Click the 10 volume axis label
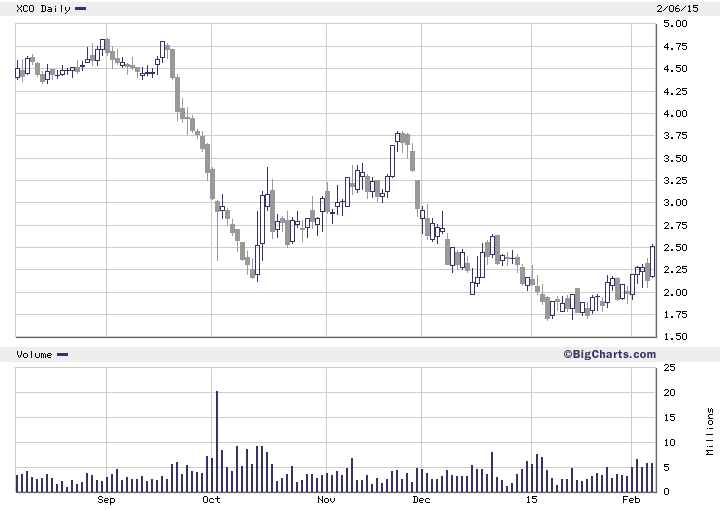Image resolution: width=720 pixels, height=510 pixels. pos(669,443)
